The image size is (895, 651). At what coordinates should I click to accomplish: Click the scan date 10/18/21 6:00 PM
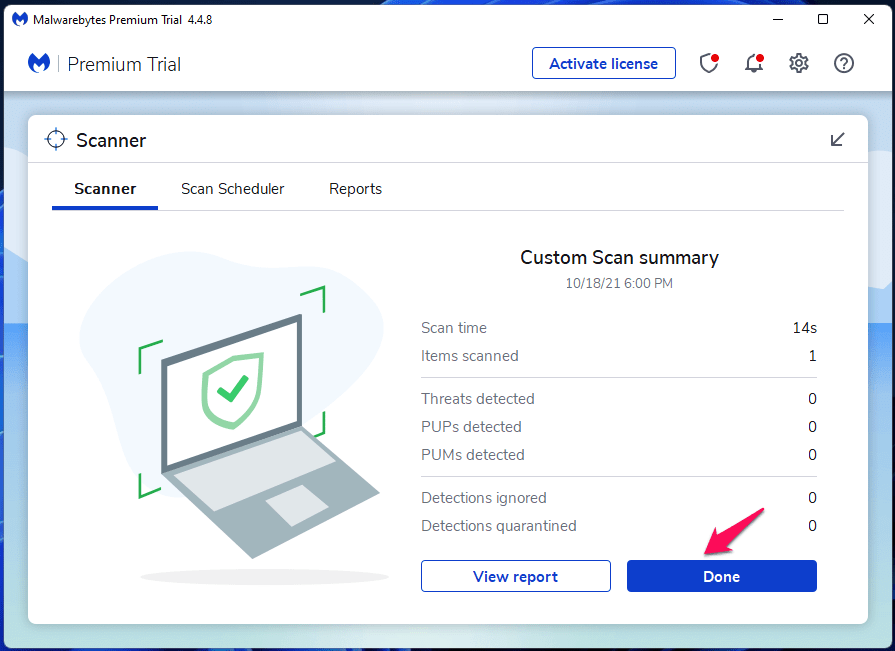click(619, 284)
